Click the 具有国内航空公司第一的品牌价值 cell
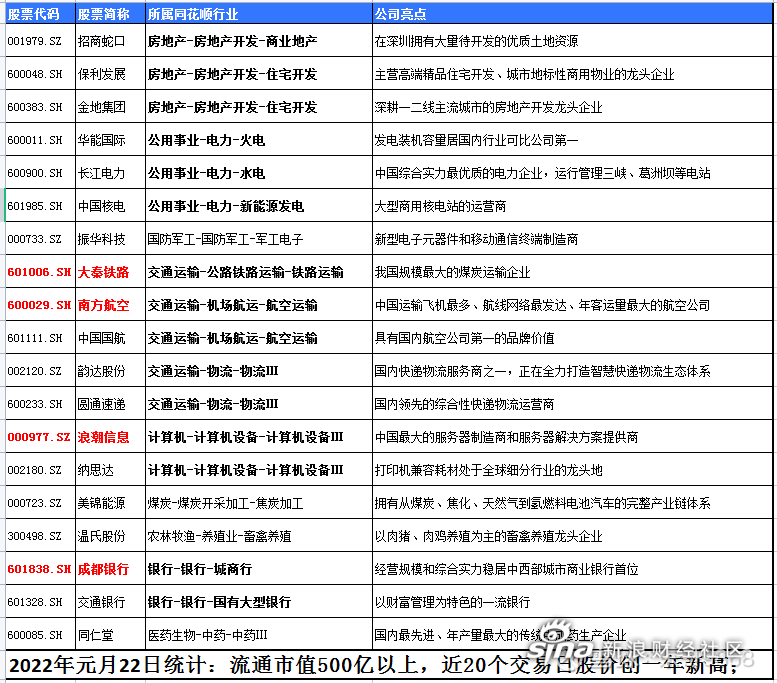The height and width of the screenshot is (683, 777). coord(572,338)
